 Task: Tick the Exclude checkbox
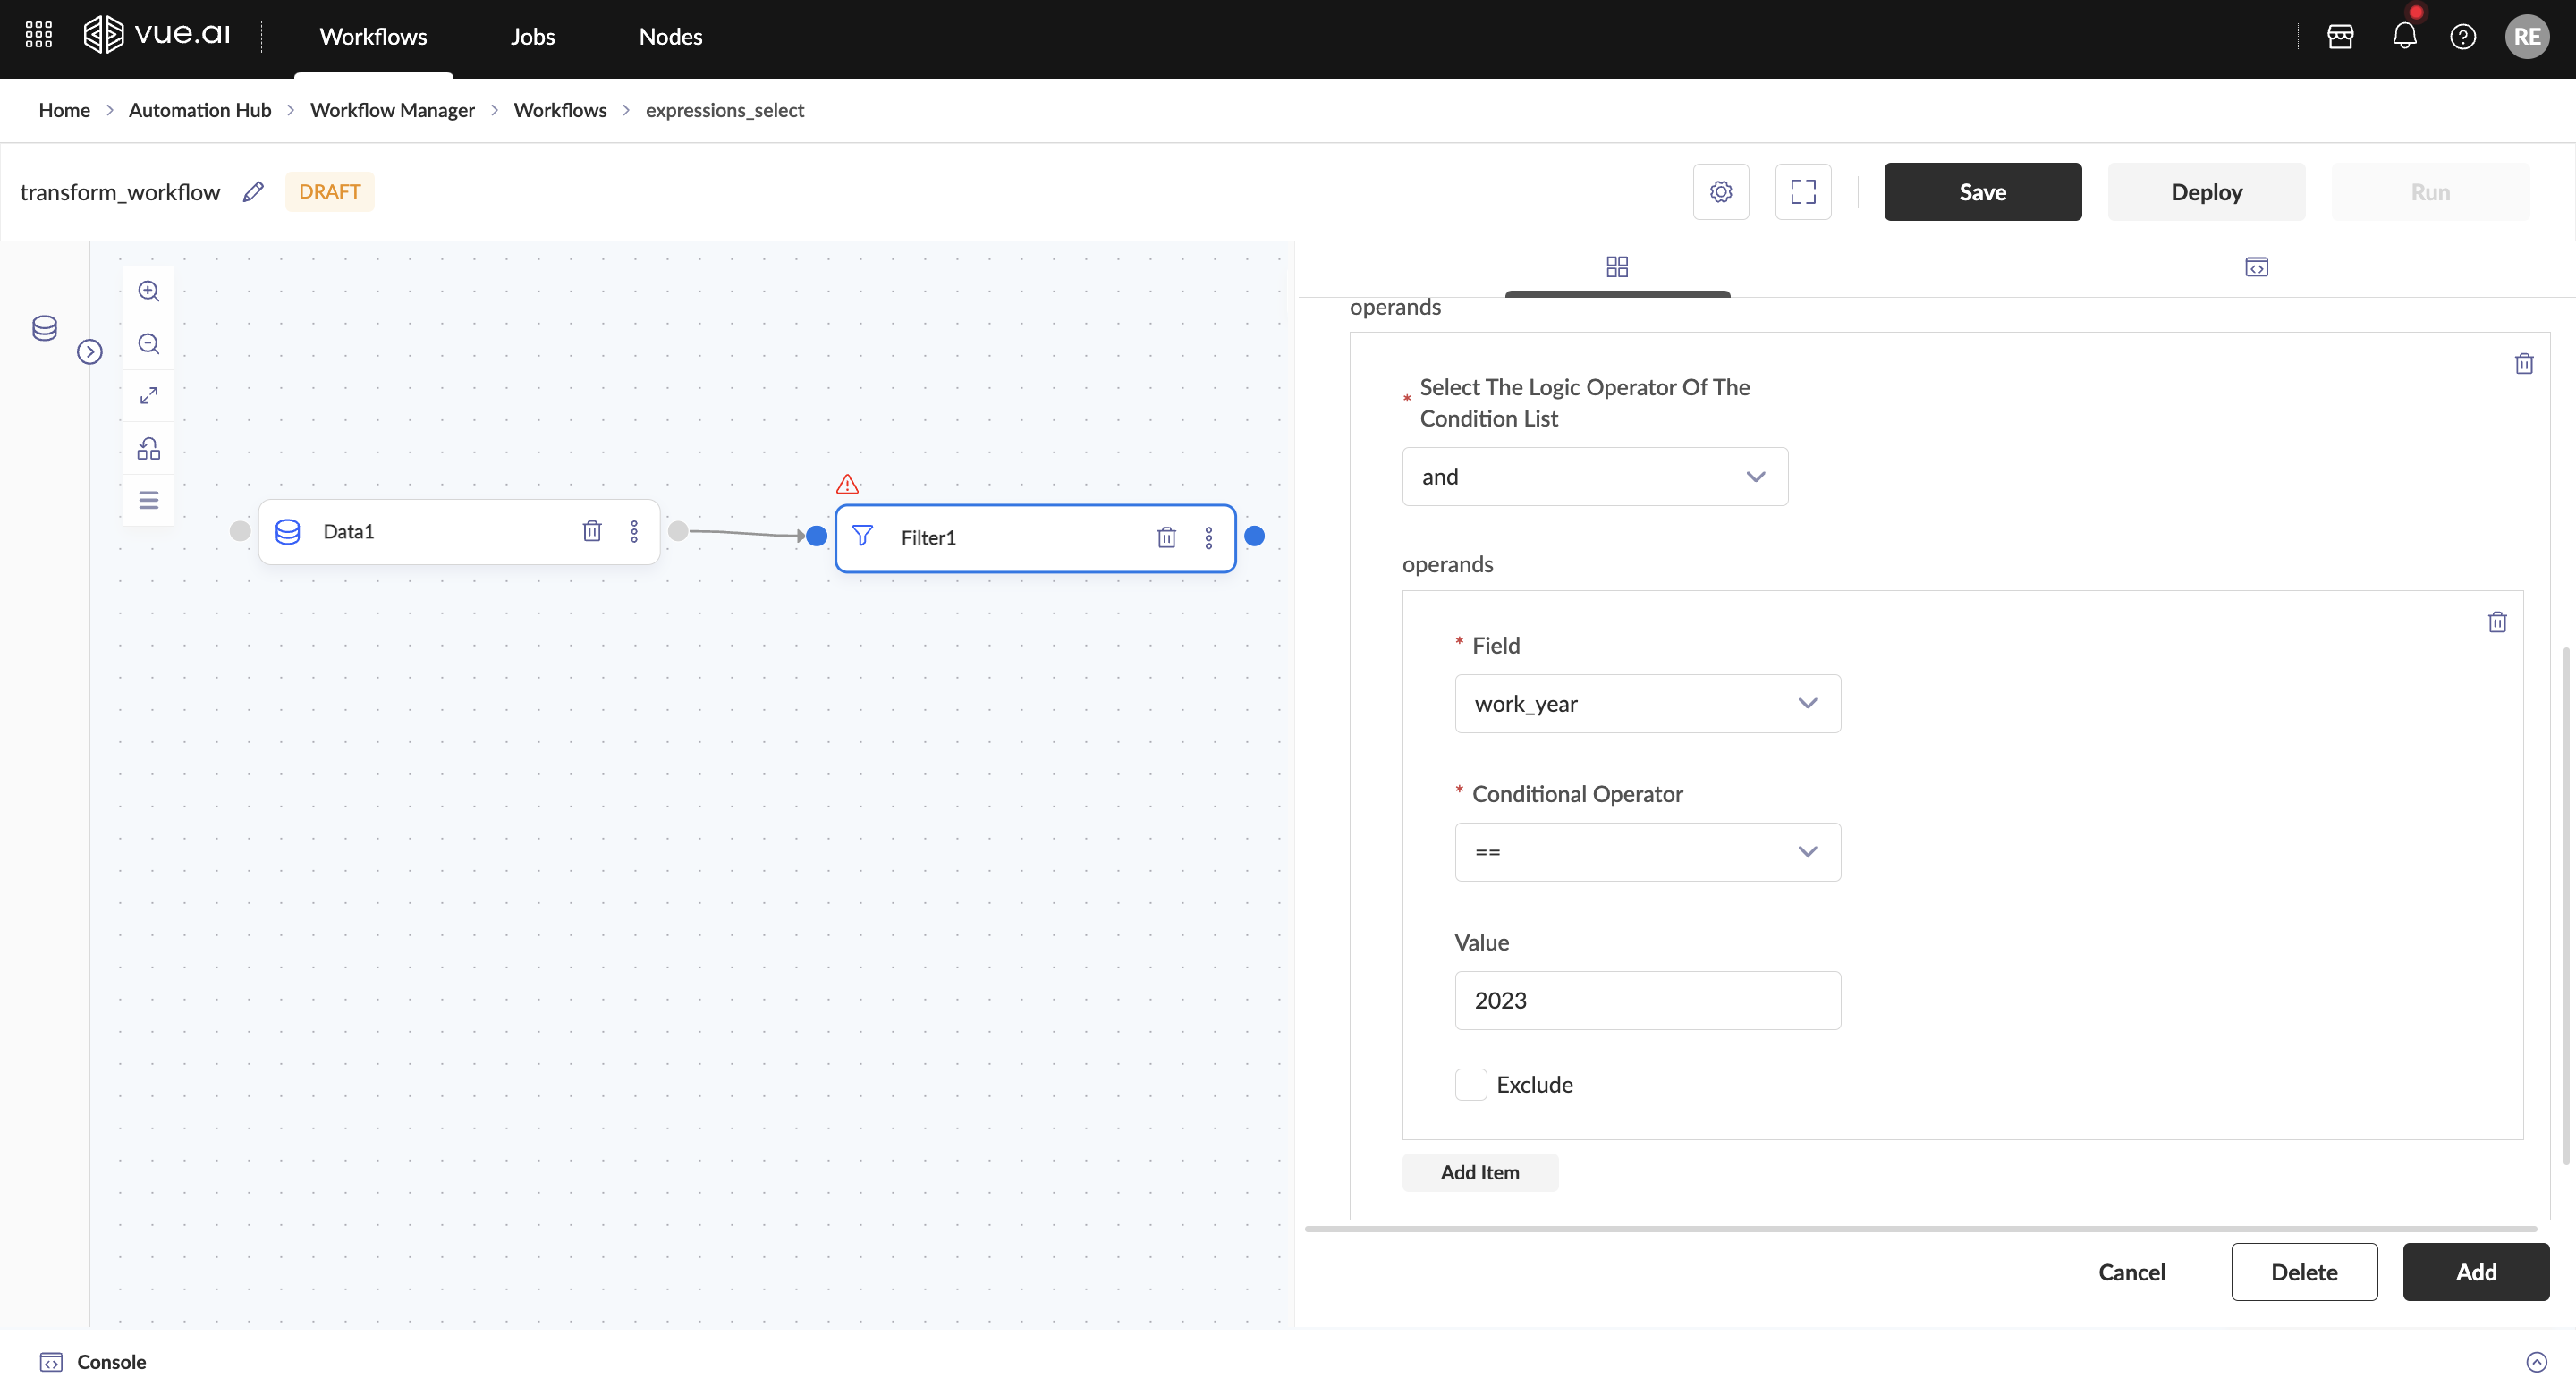pyautogui.click(x=1470, y=1085)
